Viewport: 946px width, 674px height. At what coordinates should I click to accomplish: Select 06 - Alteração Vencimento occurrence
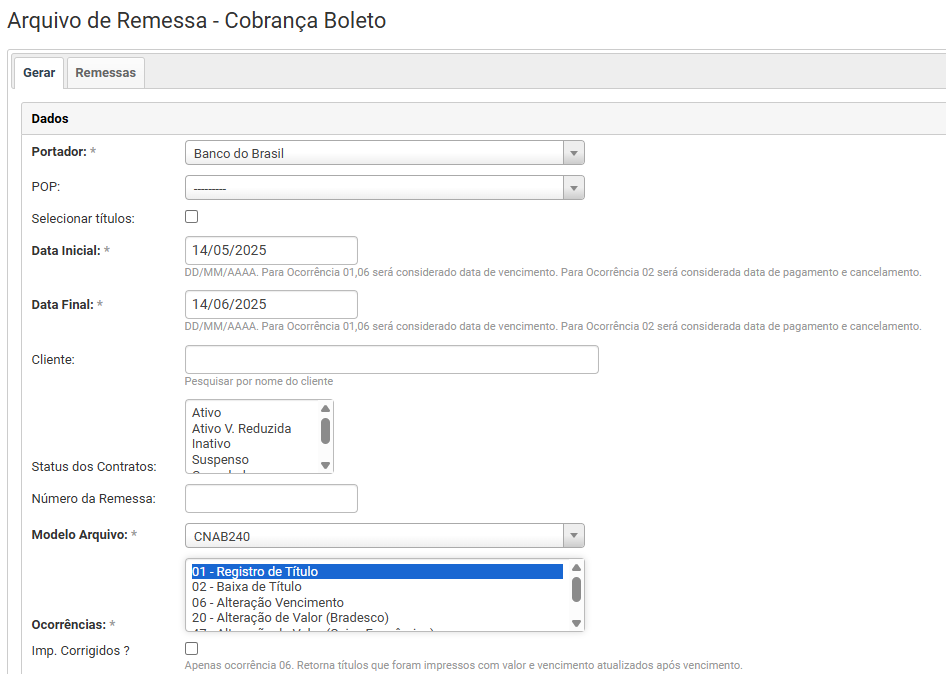point(267,602)
